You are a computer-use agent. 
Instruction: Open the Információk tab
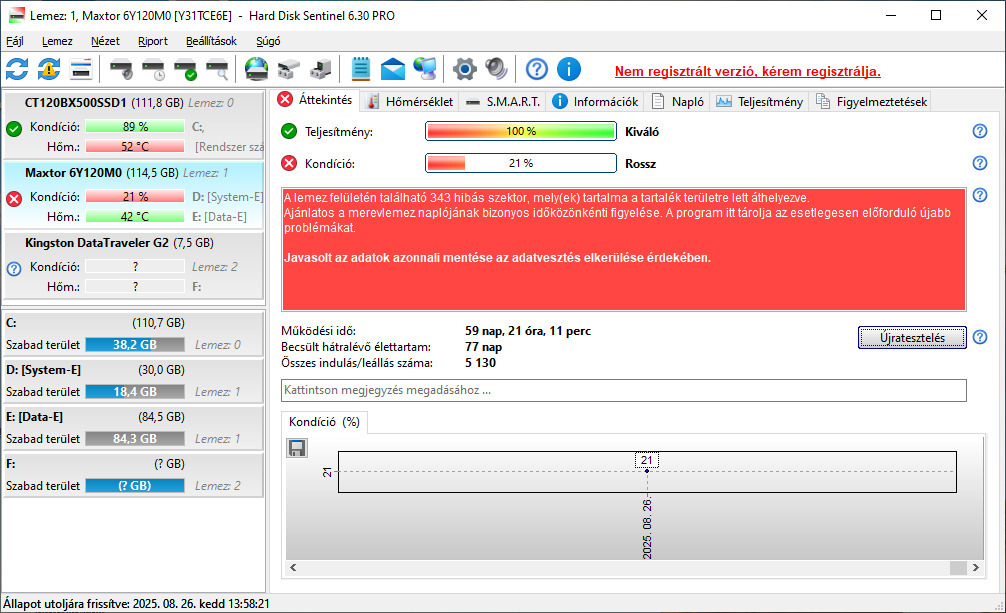point(595,101)
